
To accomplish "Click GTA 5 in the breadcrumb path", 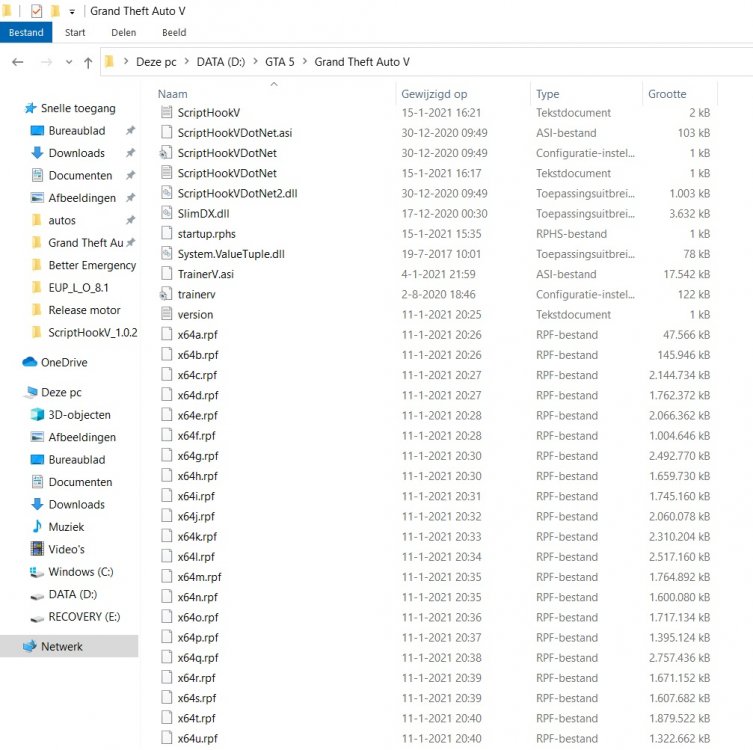I will 279,62.
